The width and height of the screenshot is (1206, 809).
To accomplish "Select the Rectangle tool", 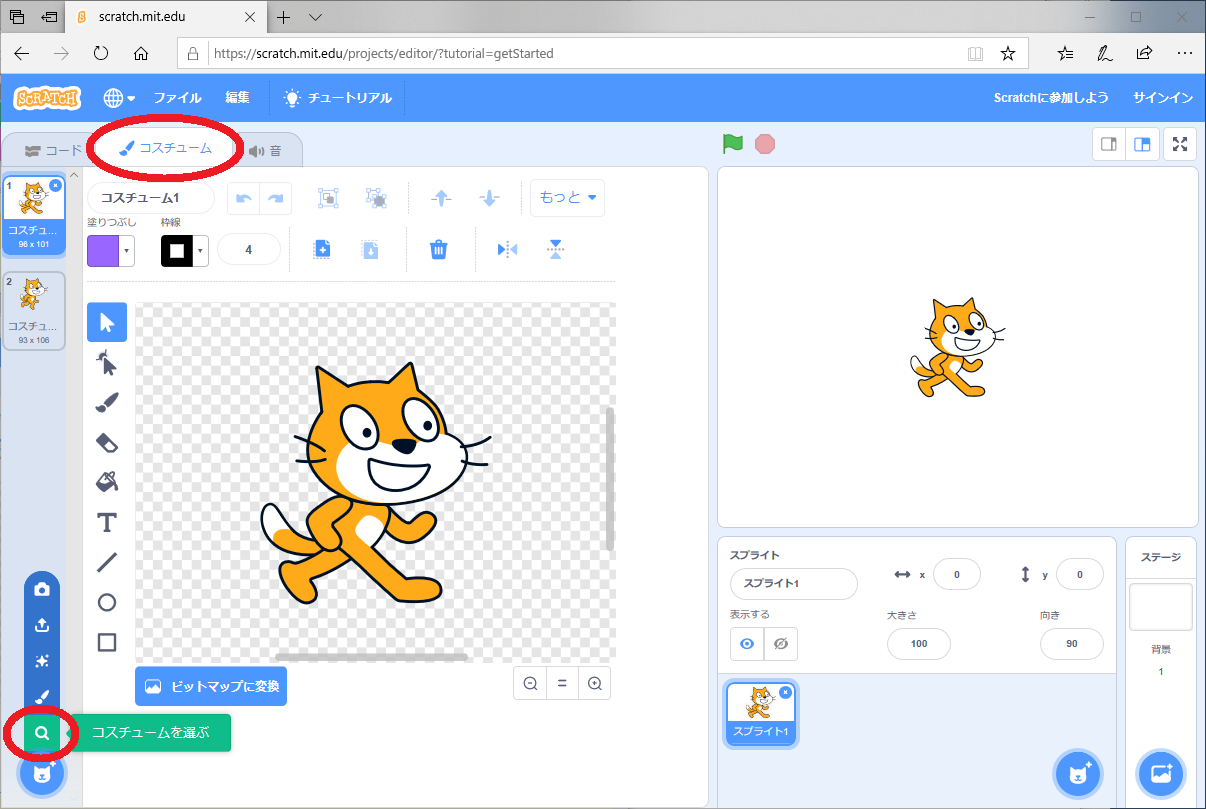I will pos(107,642).
